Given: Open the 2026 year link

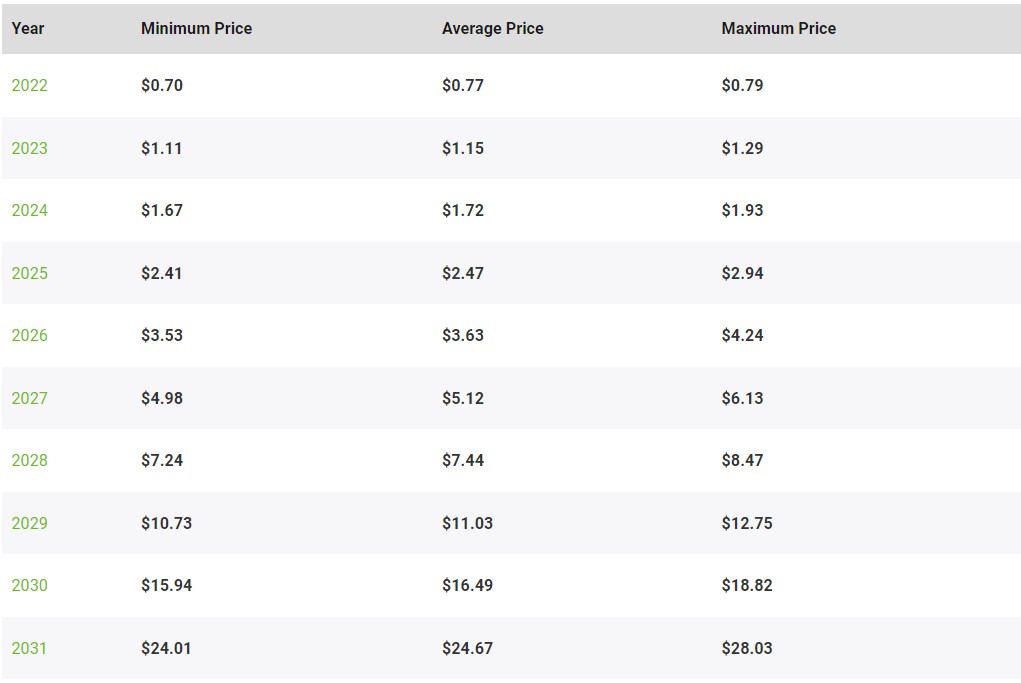Looking at the screenshot, I should pyautogui.click(x=29, y=335).
